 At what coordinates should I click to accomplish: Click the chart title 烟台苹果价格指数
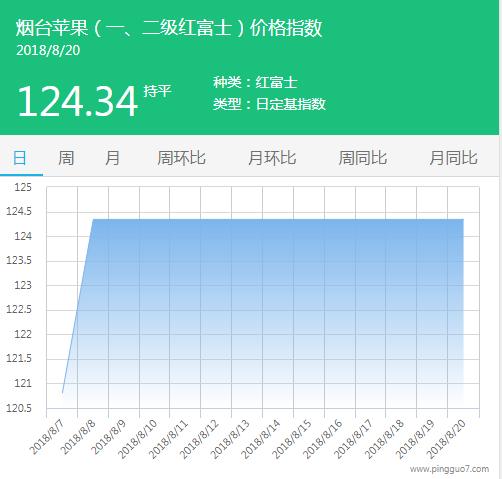point(169,28)
